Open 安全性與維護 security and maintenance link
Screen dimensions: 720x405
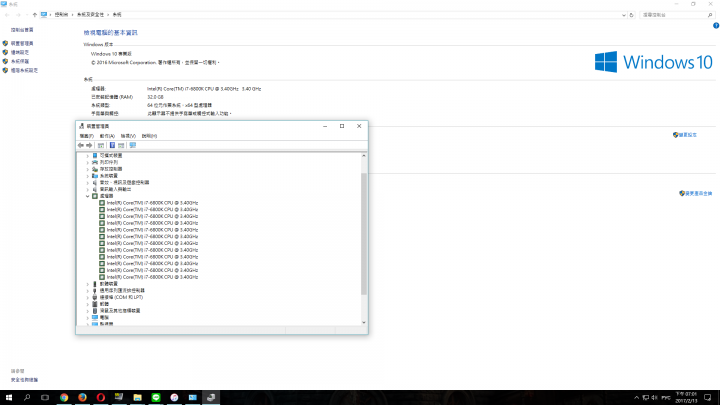point(24,380)
